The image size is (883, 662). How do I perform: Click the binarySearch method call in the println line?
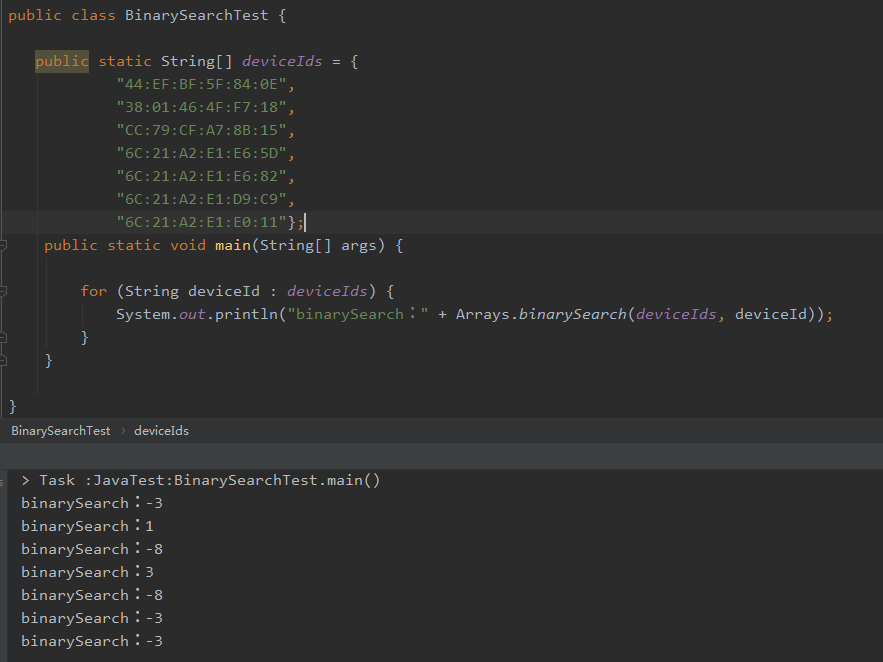pyautogui.click(x=573, y=314)
